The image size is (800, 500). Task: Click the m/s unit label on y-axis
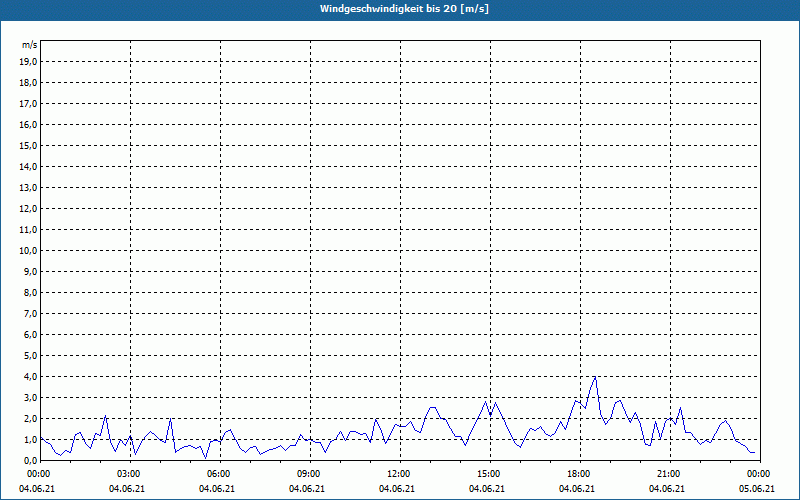click(30, 45)
